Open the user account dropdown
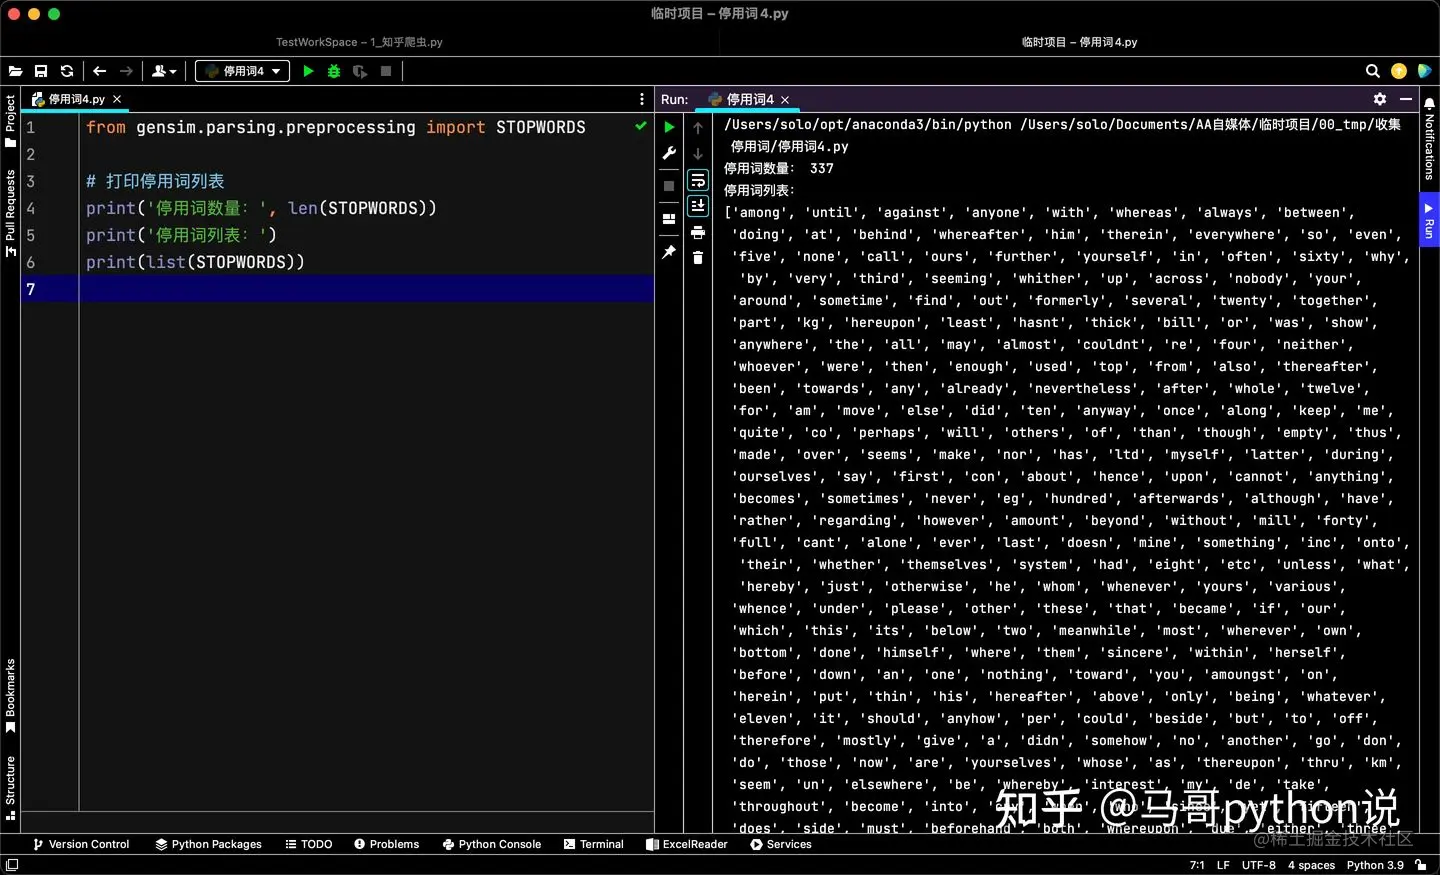 [164, 71]
